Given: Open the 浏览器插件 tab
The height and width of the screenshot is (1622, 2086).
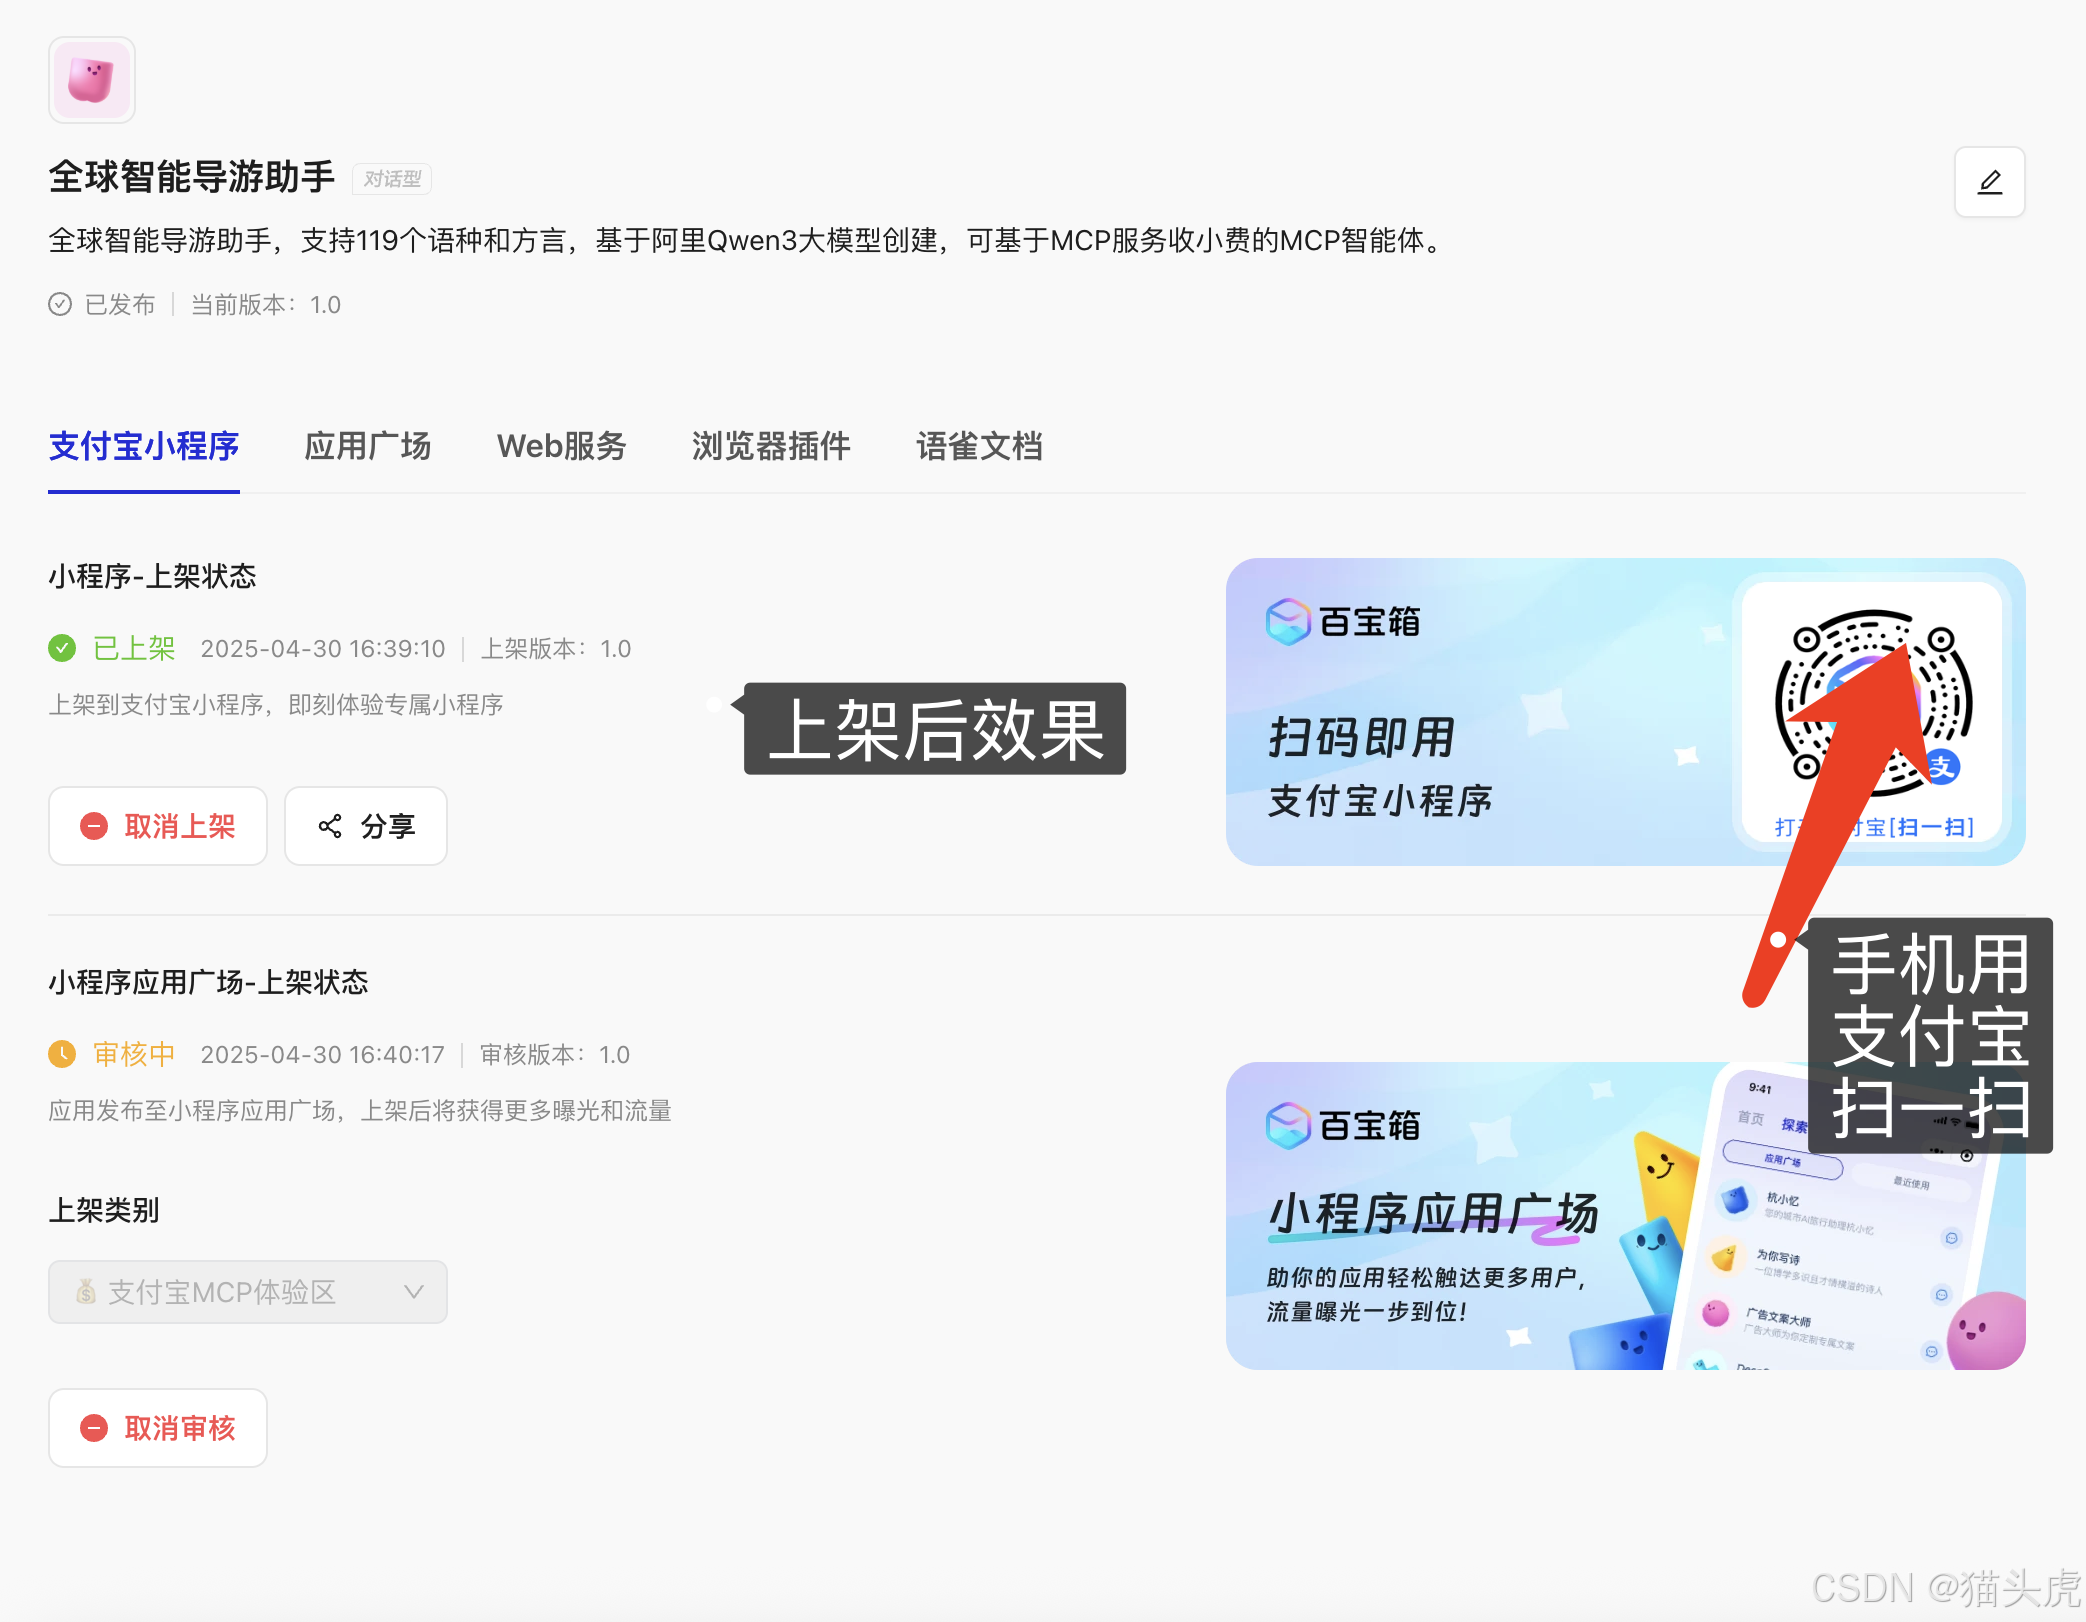Looking at the screenshot, I should (x=771, y=447).
